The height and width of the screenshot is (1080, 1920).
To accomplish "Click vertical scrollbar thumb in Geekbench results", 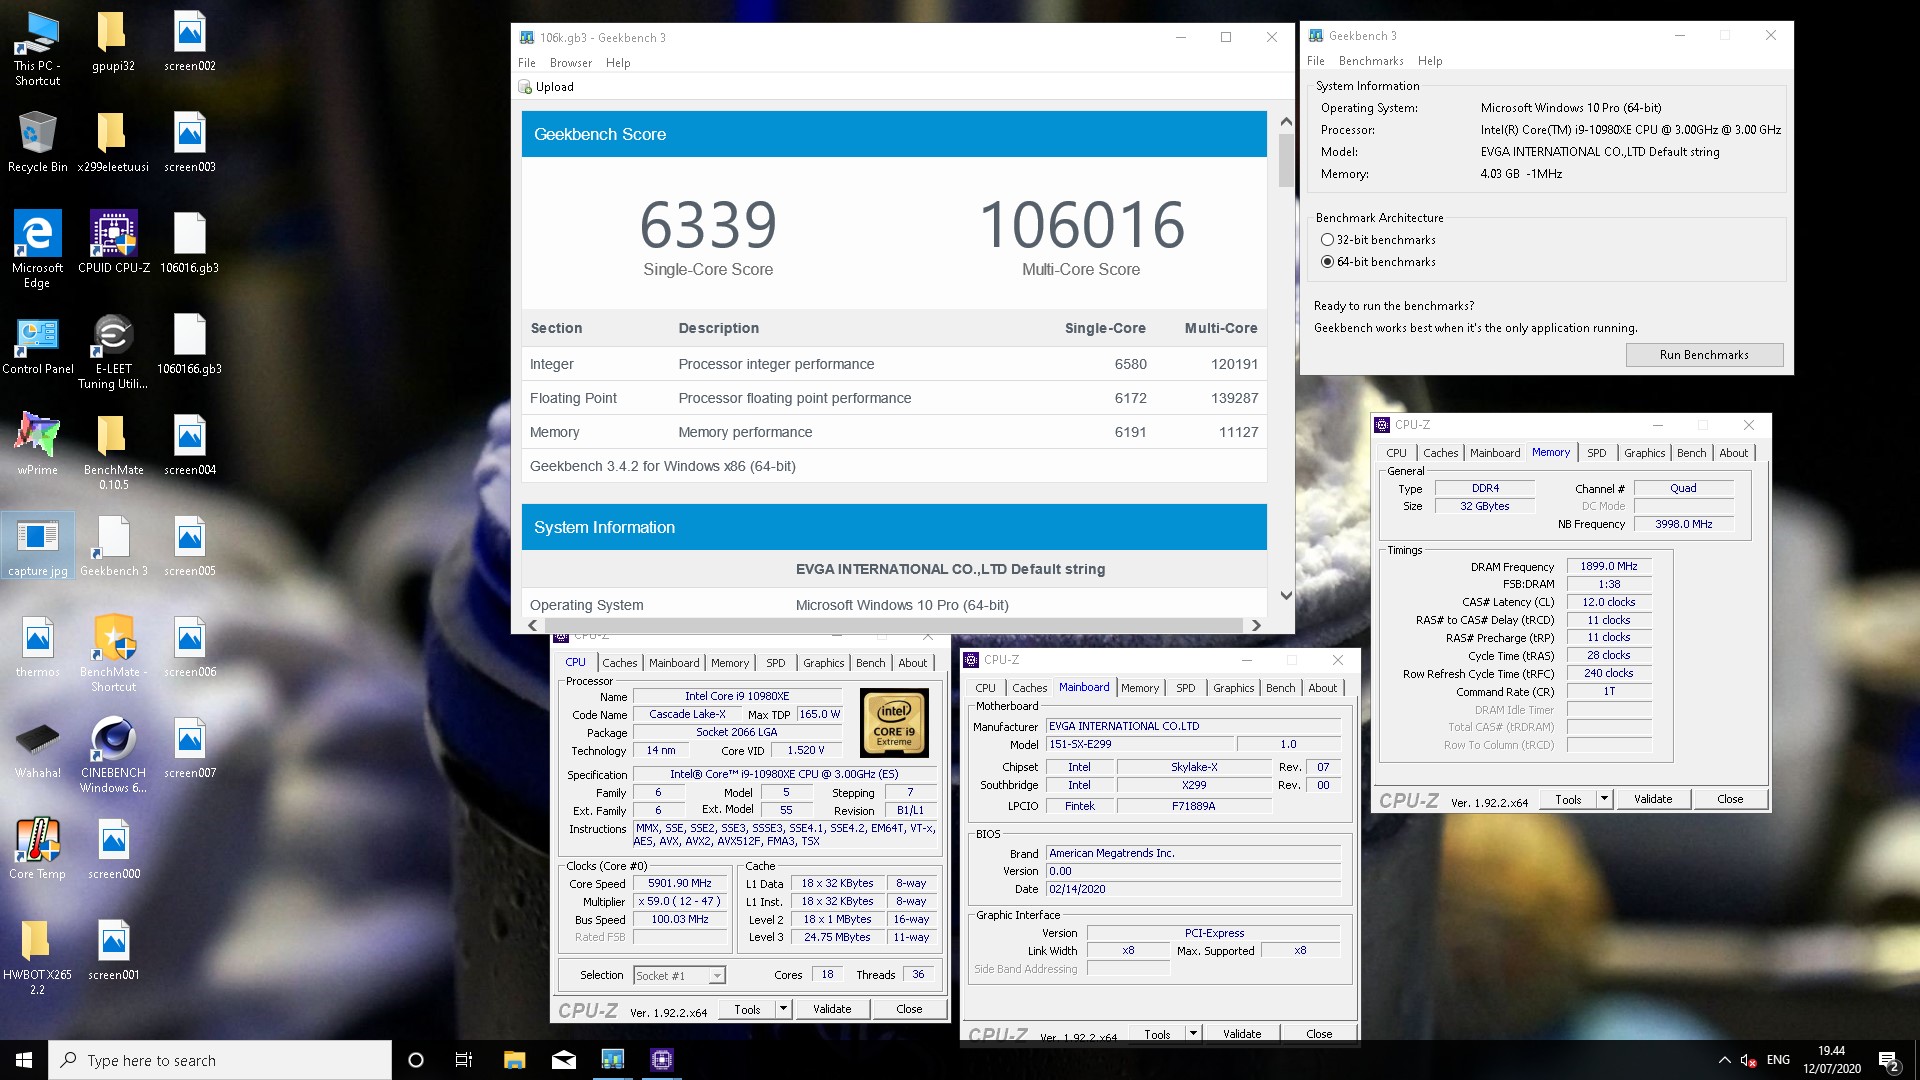I will 1286,160.
